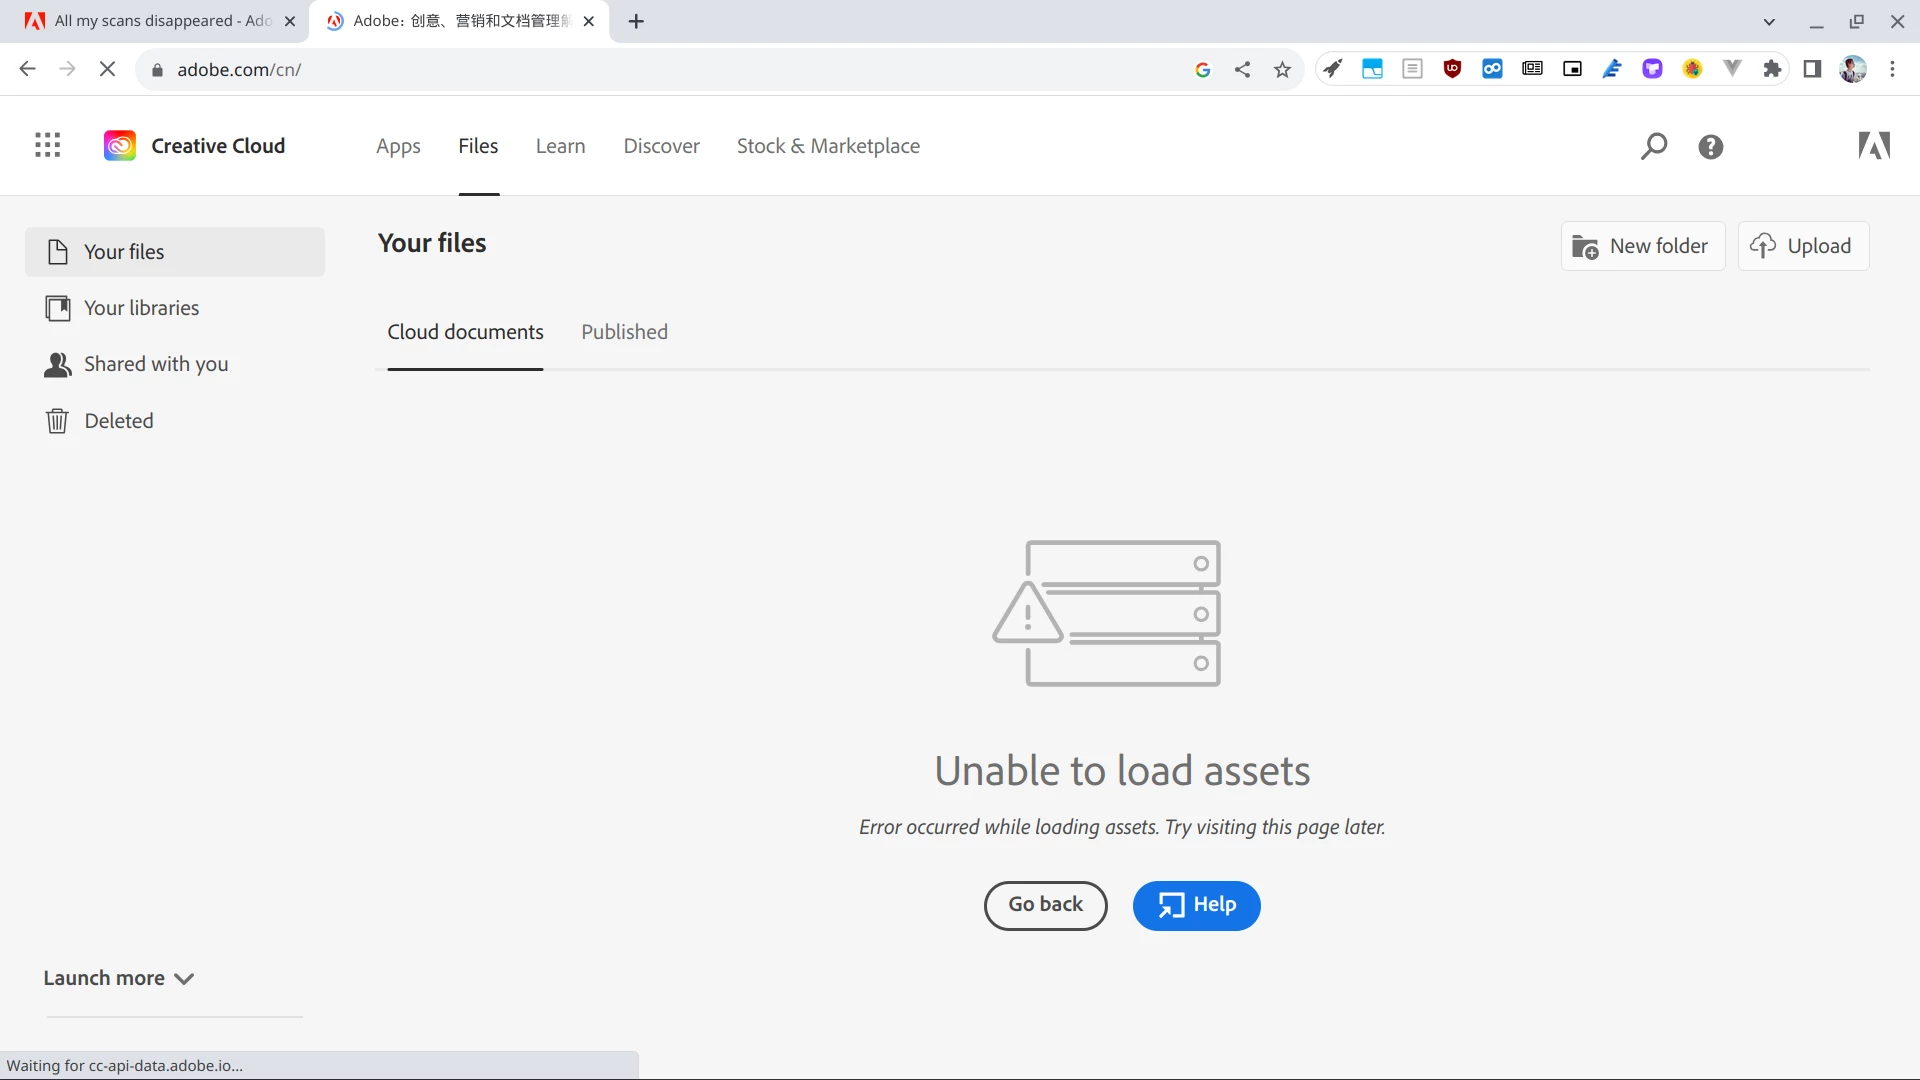Click the Creative Cloud logo icon
This screenshot has height=1080, width=1920.
point(120,146)
